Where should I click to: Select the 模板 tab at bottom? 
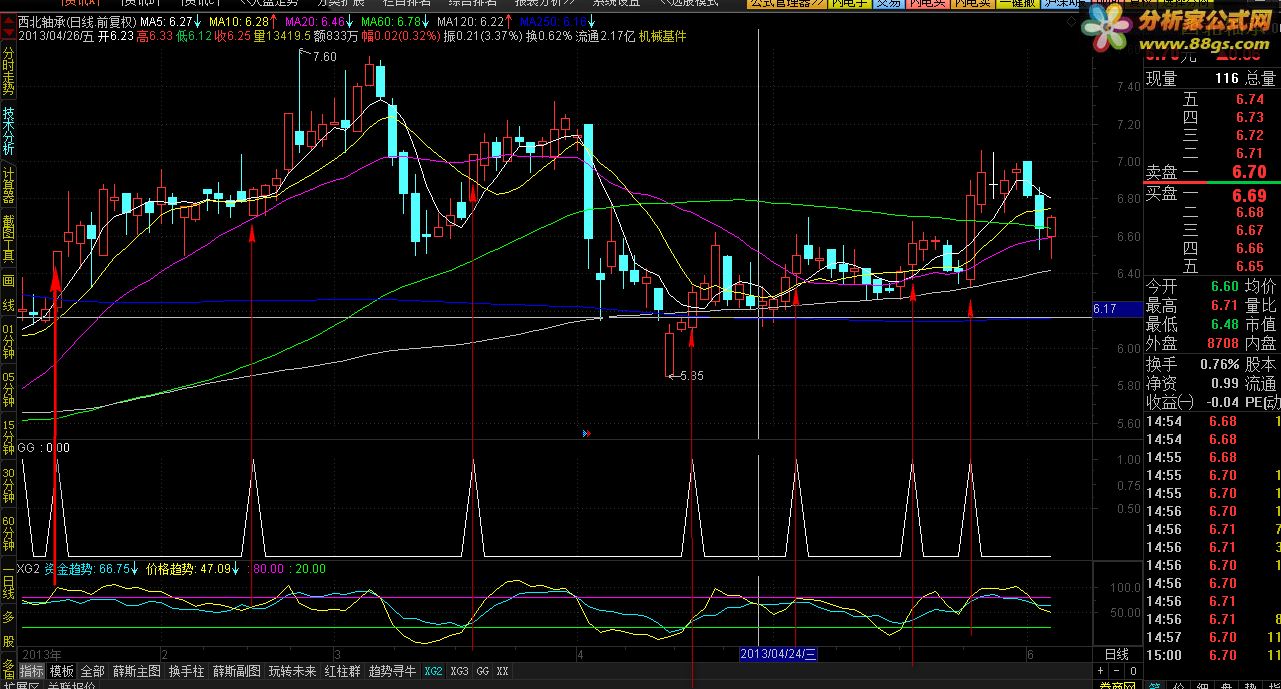(x=62, y=671)
